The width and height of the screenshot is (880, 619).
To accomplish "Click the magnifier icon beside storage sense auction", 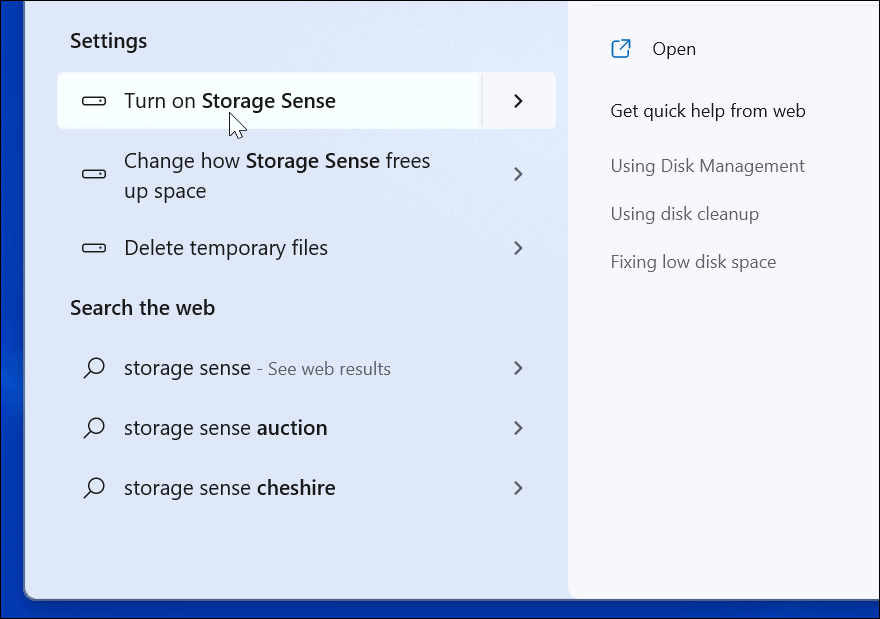I will (94, 428).
